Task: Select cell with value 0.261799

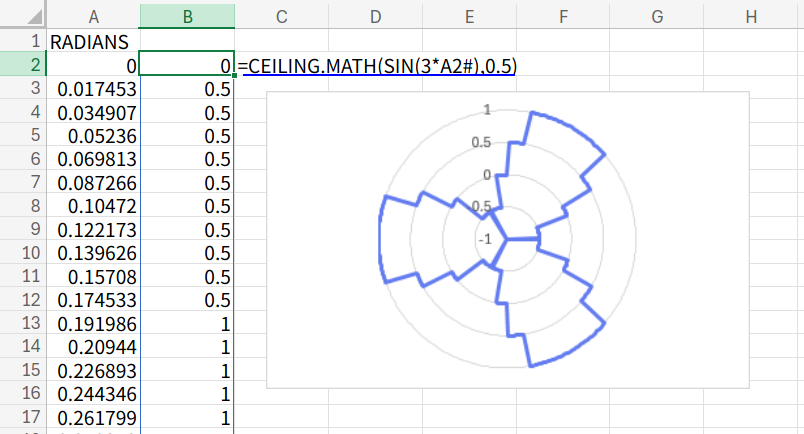Action: point(94,417)
